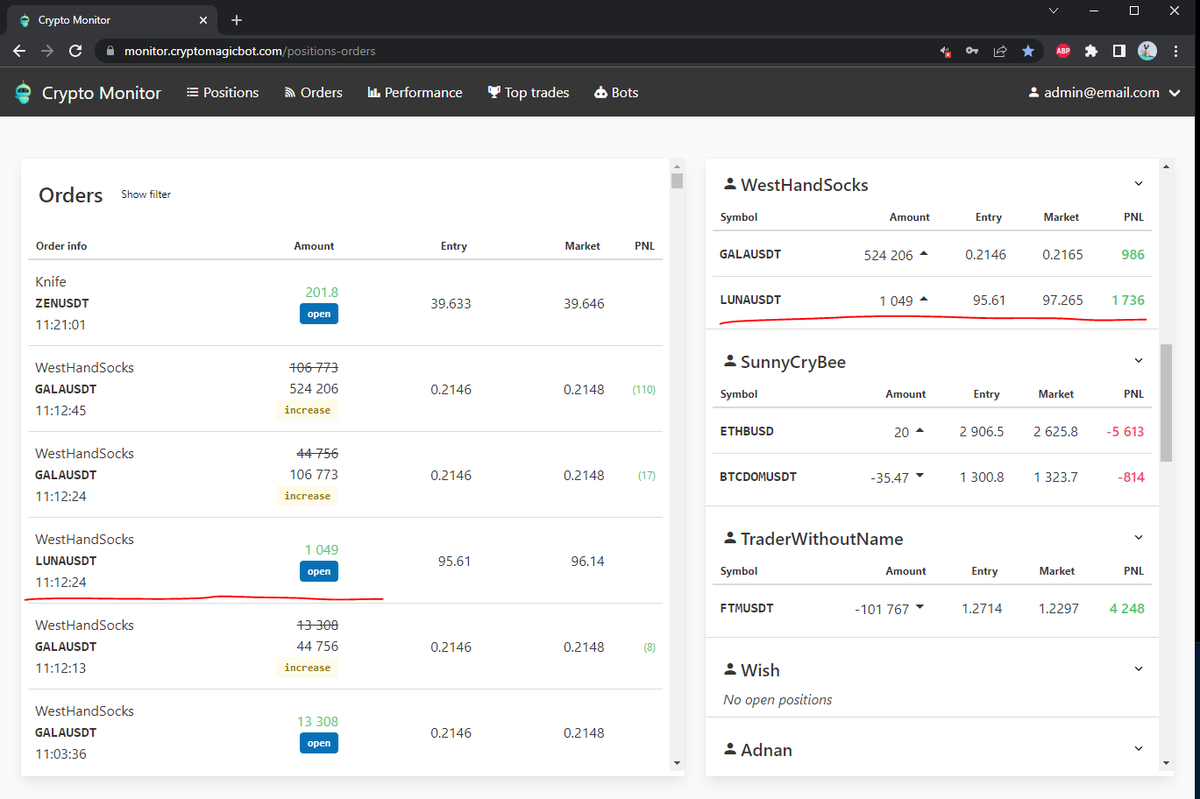Click the positions panel scroll up arrow
Image resolution: width=1200 pixels, height=799 pixels.
tap(1166, 166)
